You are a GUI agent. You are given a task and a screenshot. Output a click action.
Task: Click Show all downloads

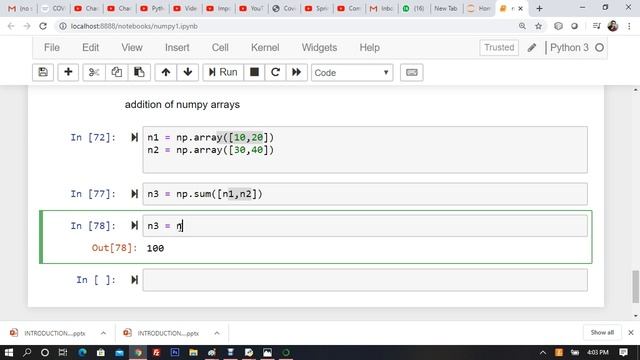pyautogui.click(x=602, y=333)
